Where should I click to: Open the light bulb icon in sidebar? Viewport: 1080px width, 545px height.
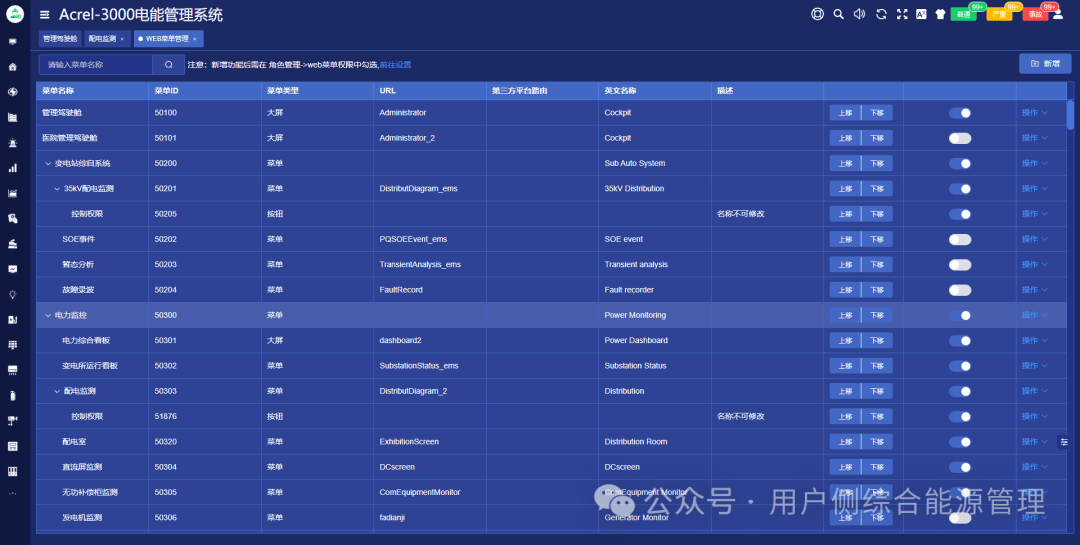12,294
